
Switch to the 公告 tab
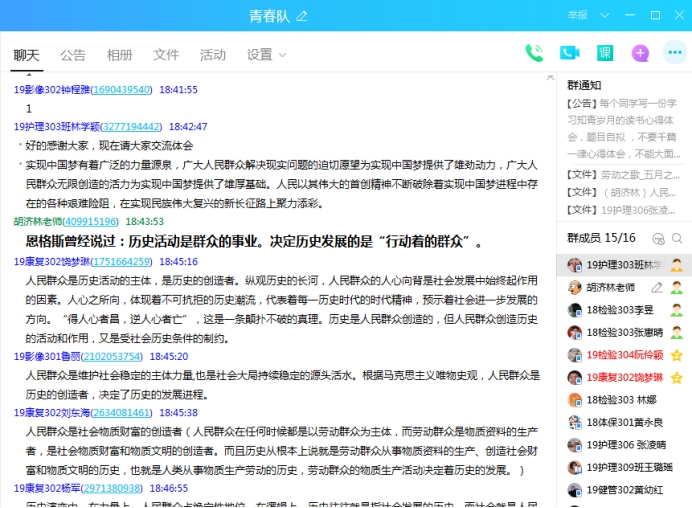73,55
